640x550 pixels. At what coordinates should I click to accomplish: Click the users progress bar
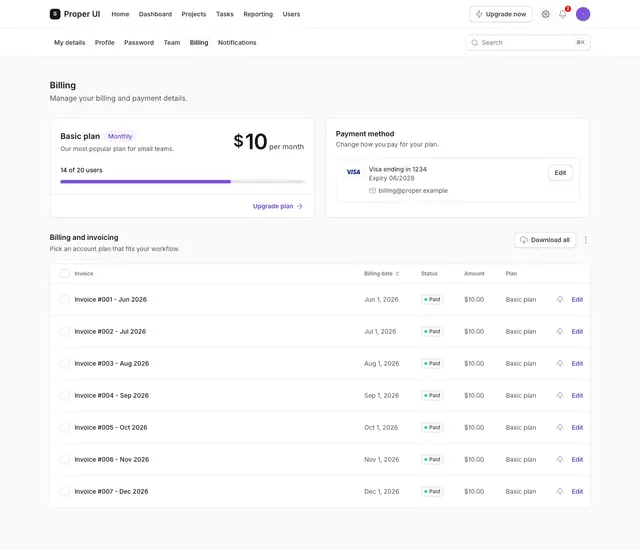[182, 182]
